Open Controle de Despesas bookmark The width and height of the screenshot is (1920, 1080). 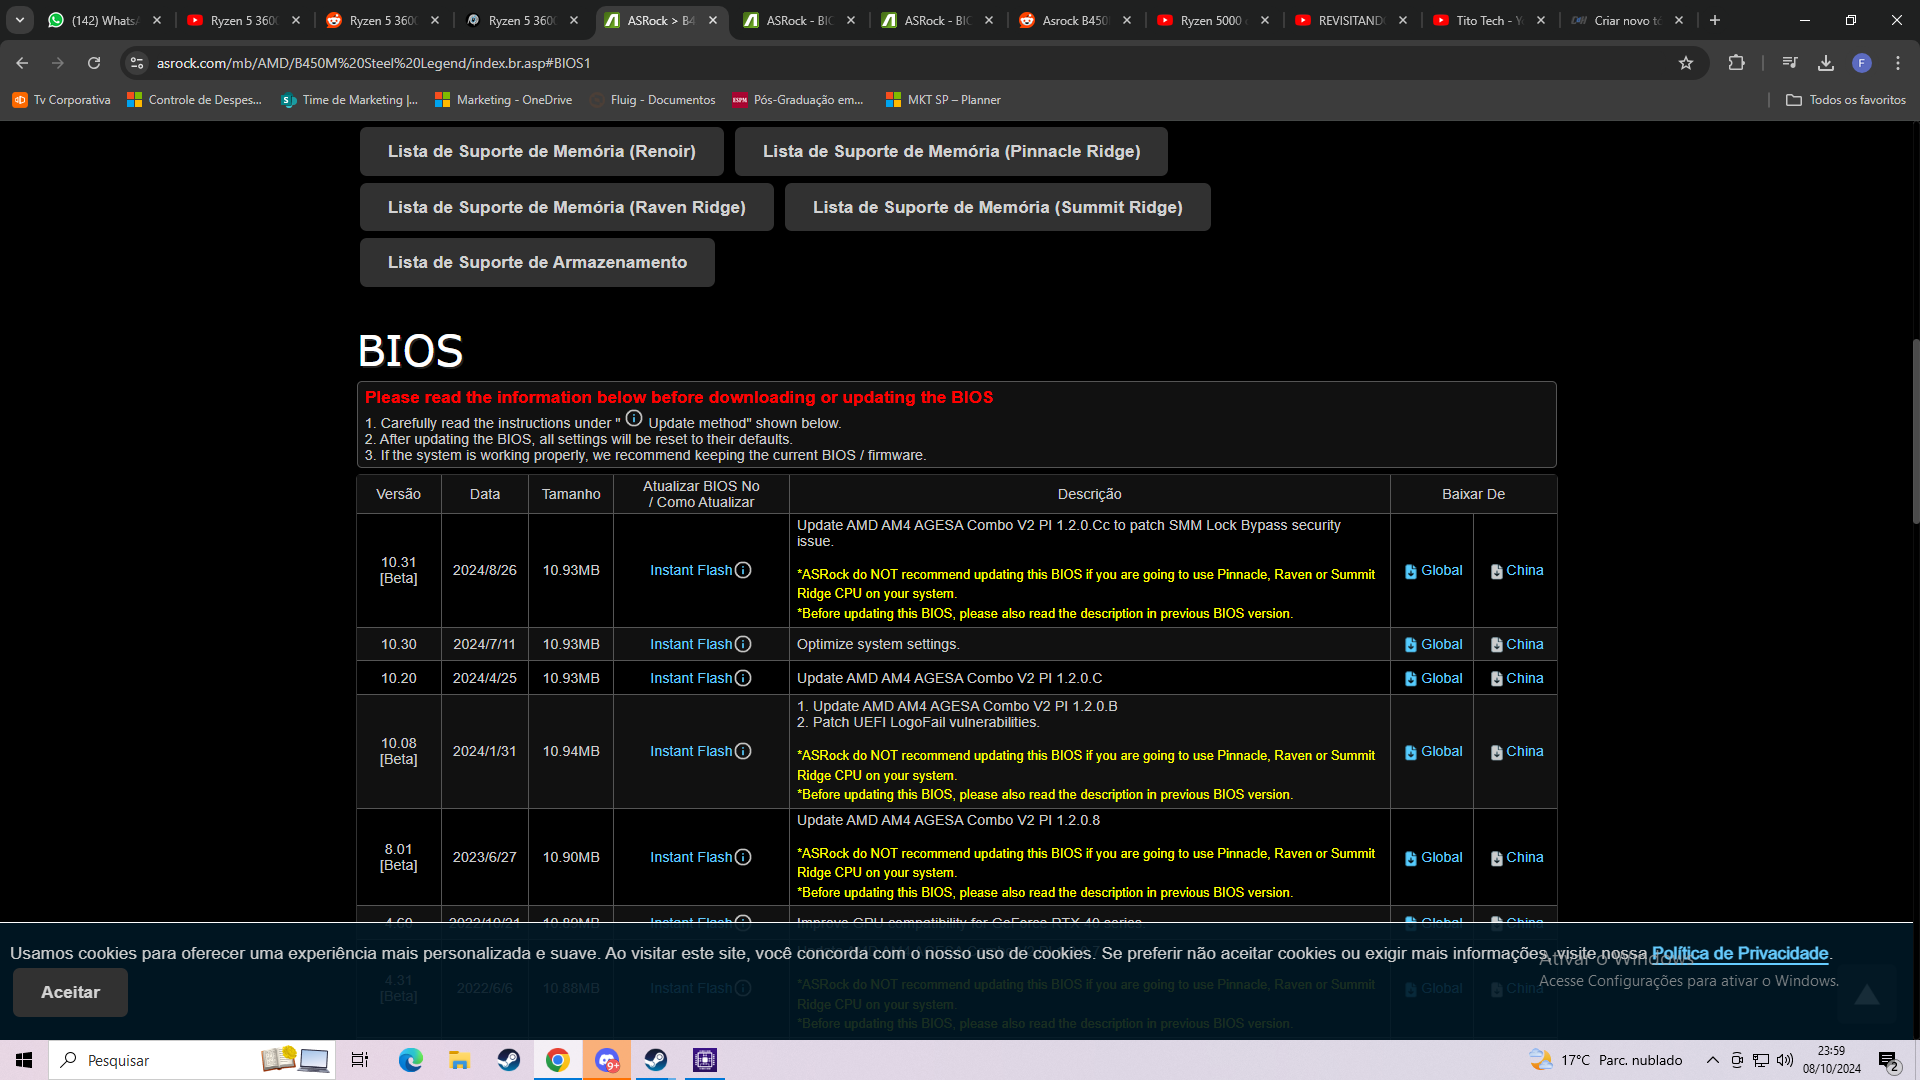point(194,100)
